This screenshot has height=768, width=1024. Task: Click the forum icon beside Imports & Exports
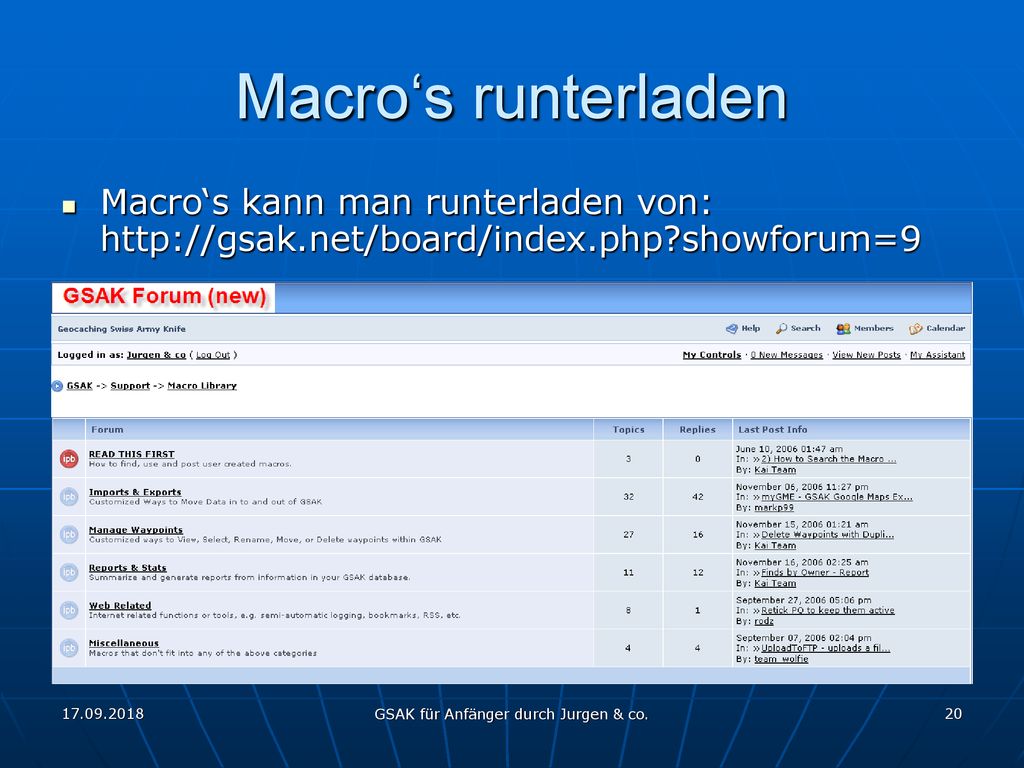[69, 496]
